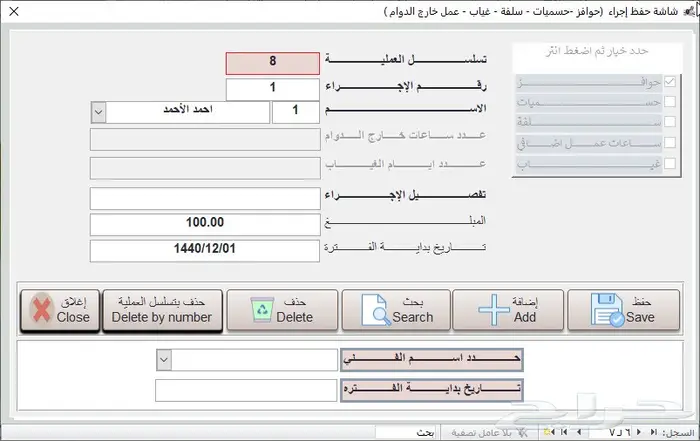Click the current record number box
Image resolution: width=700 pixels, height=441 pixels.
[612, 433]
